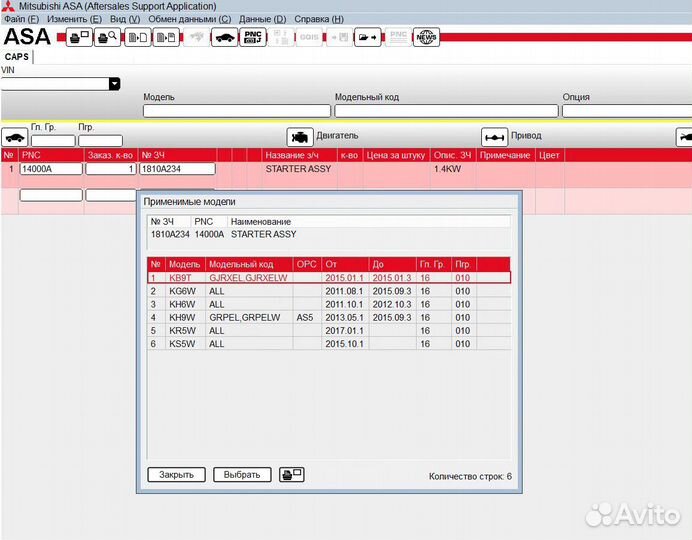Click the Модельный код input field

[445, 111]
